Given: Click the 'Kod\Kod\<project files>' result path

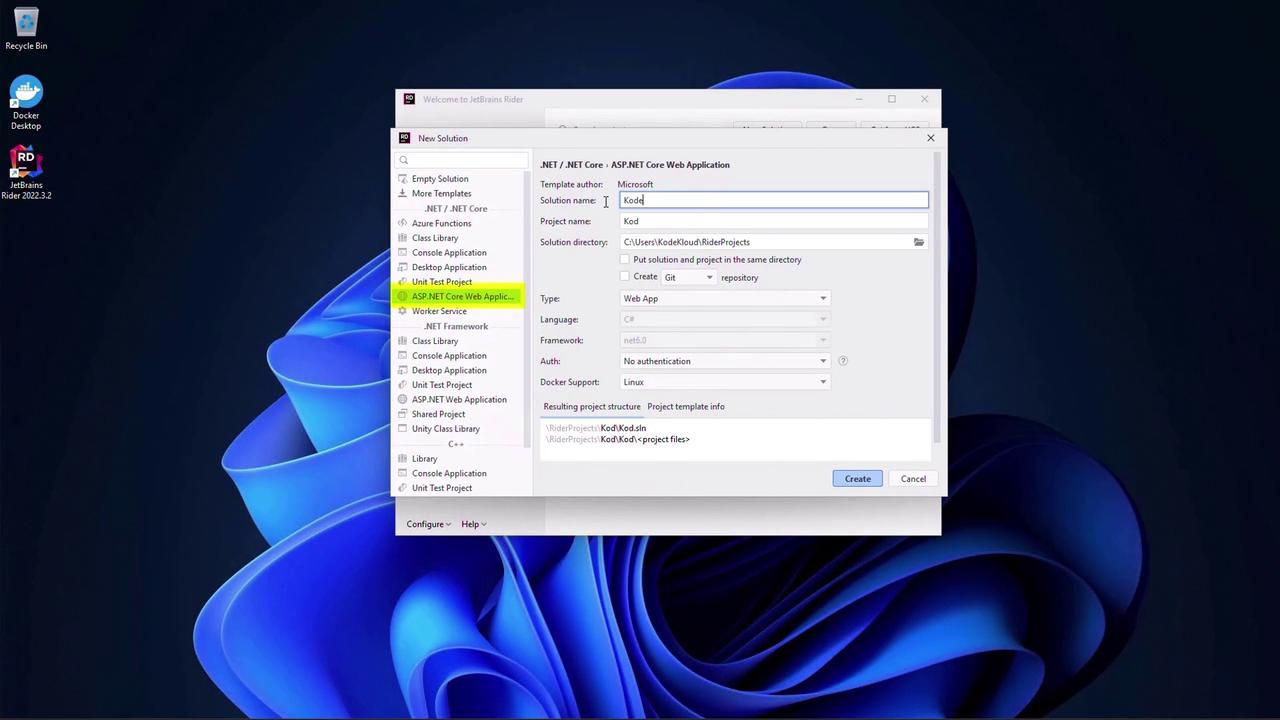Looking at the screenshot, I should tap(645, 439).
